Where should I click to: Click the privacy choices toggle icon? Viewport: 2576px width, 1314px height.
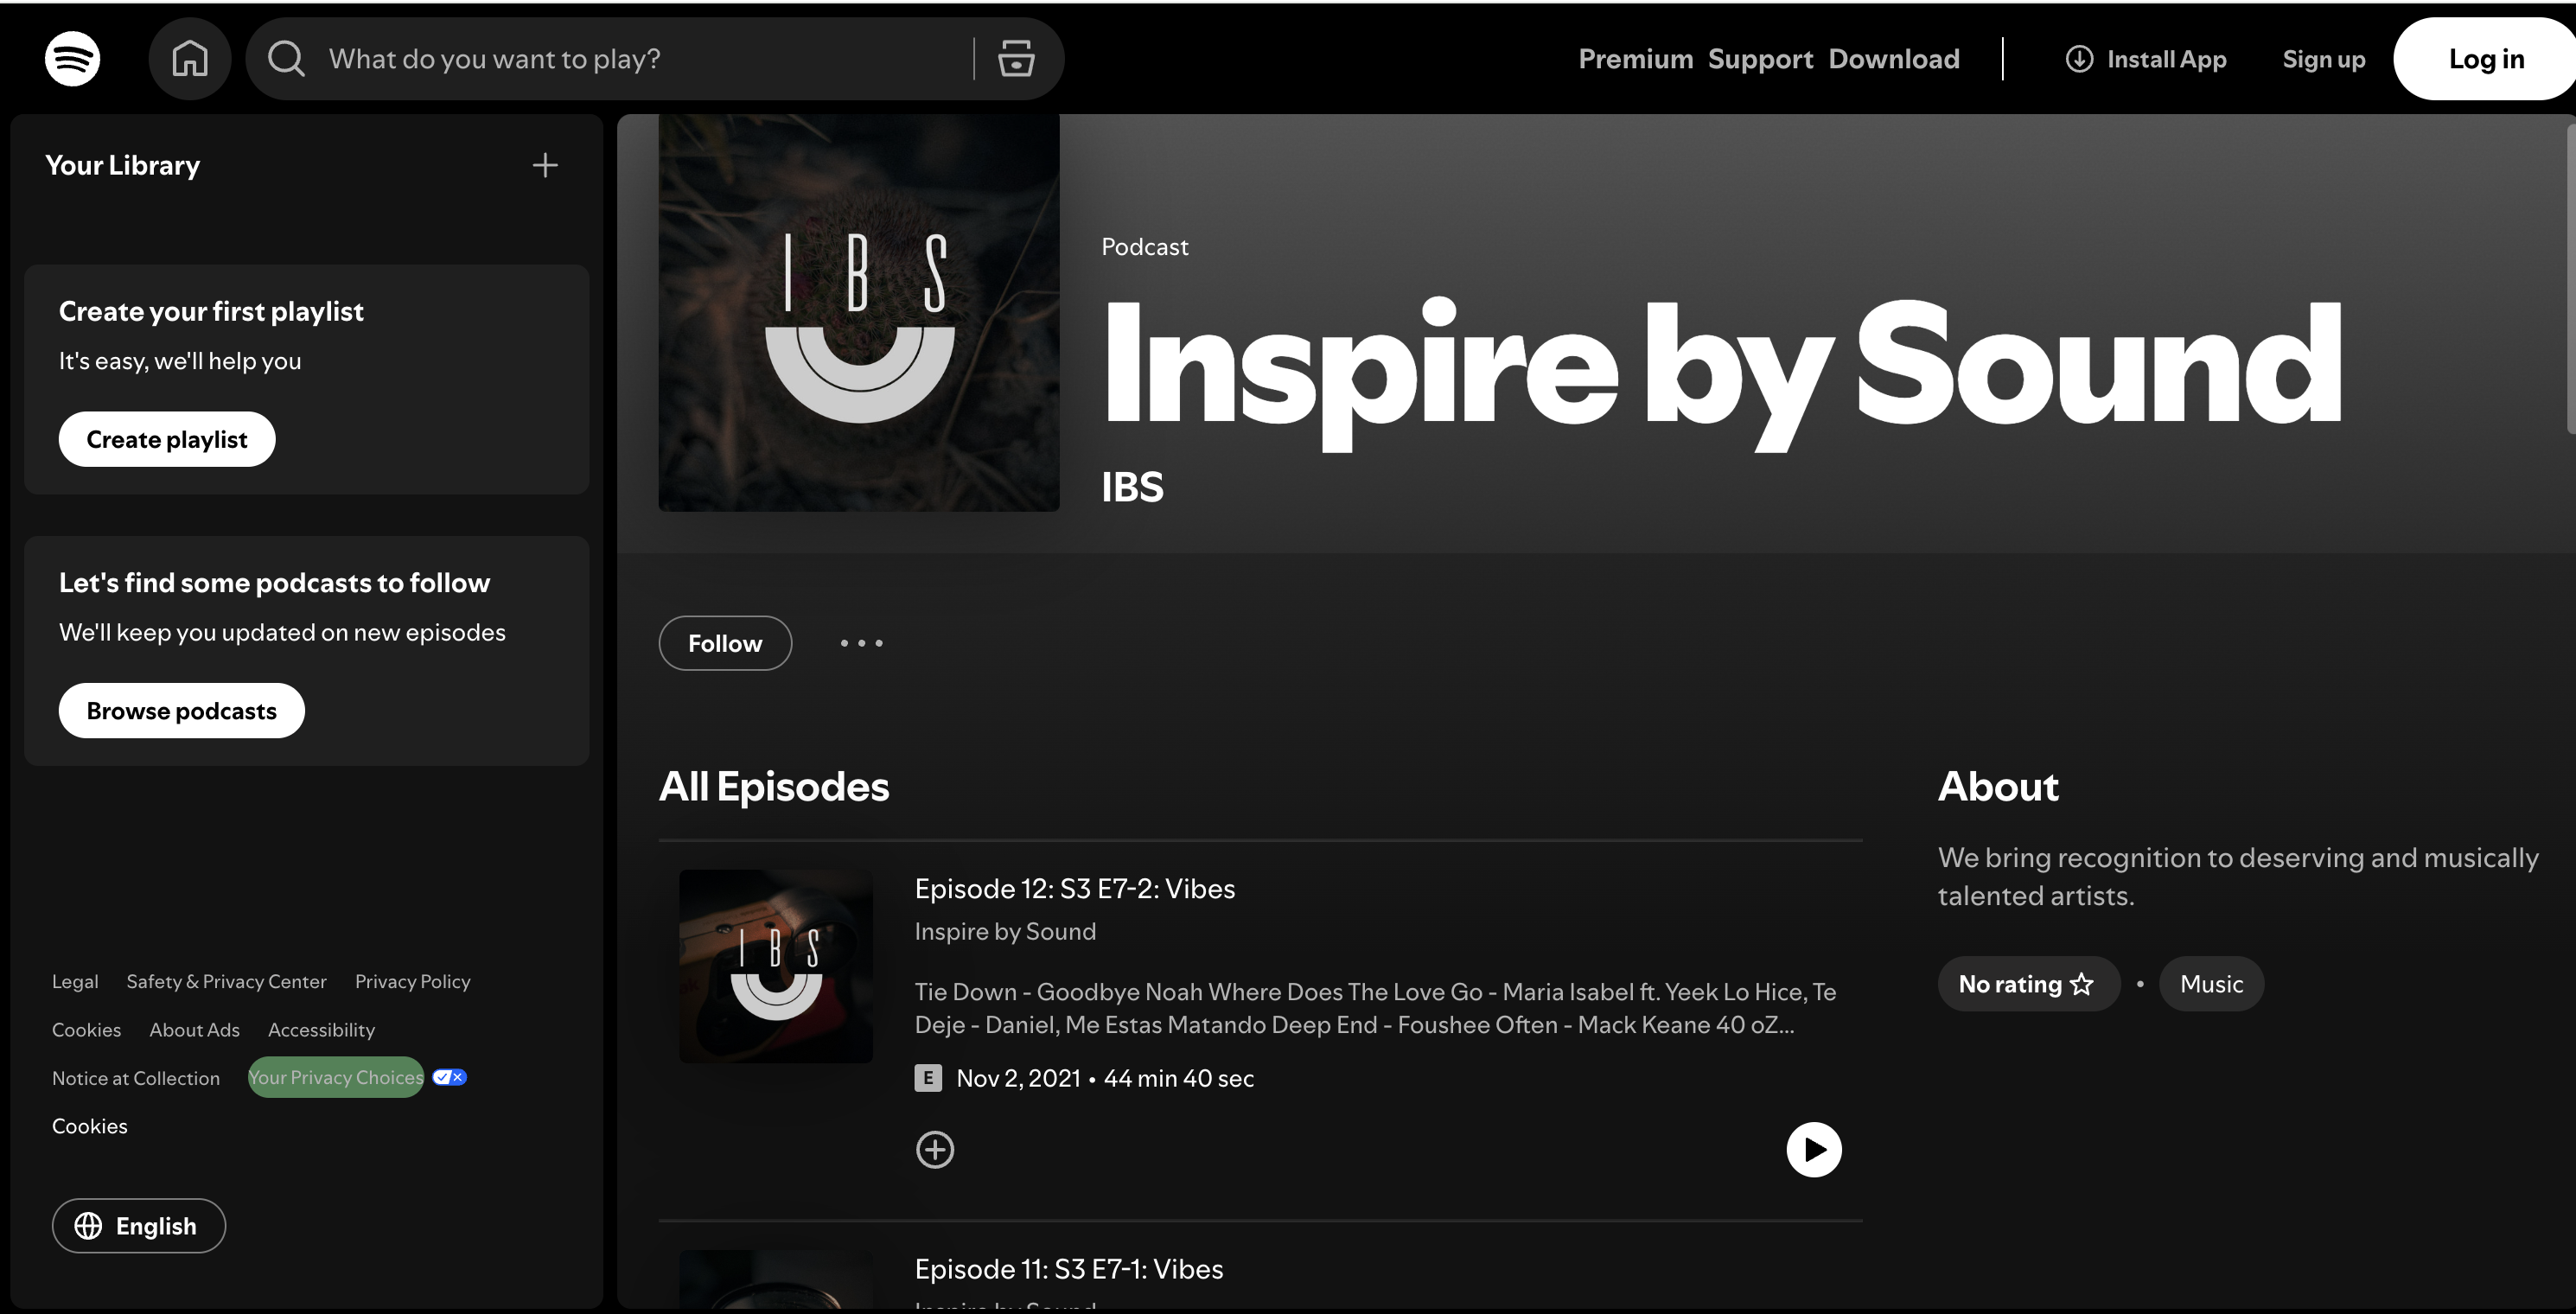pyautogui.click(x=449, y=1077)
